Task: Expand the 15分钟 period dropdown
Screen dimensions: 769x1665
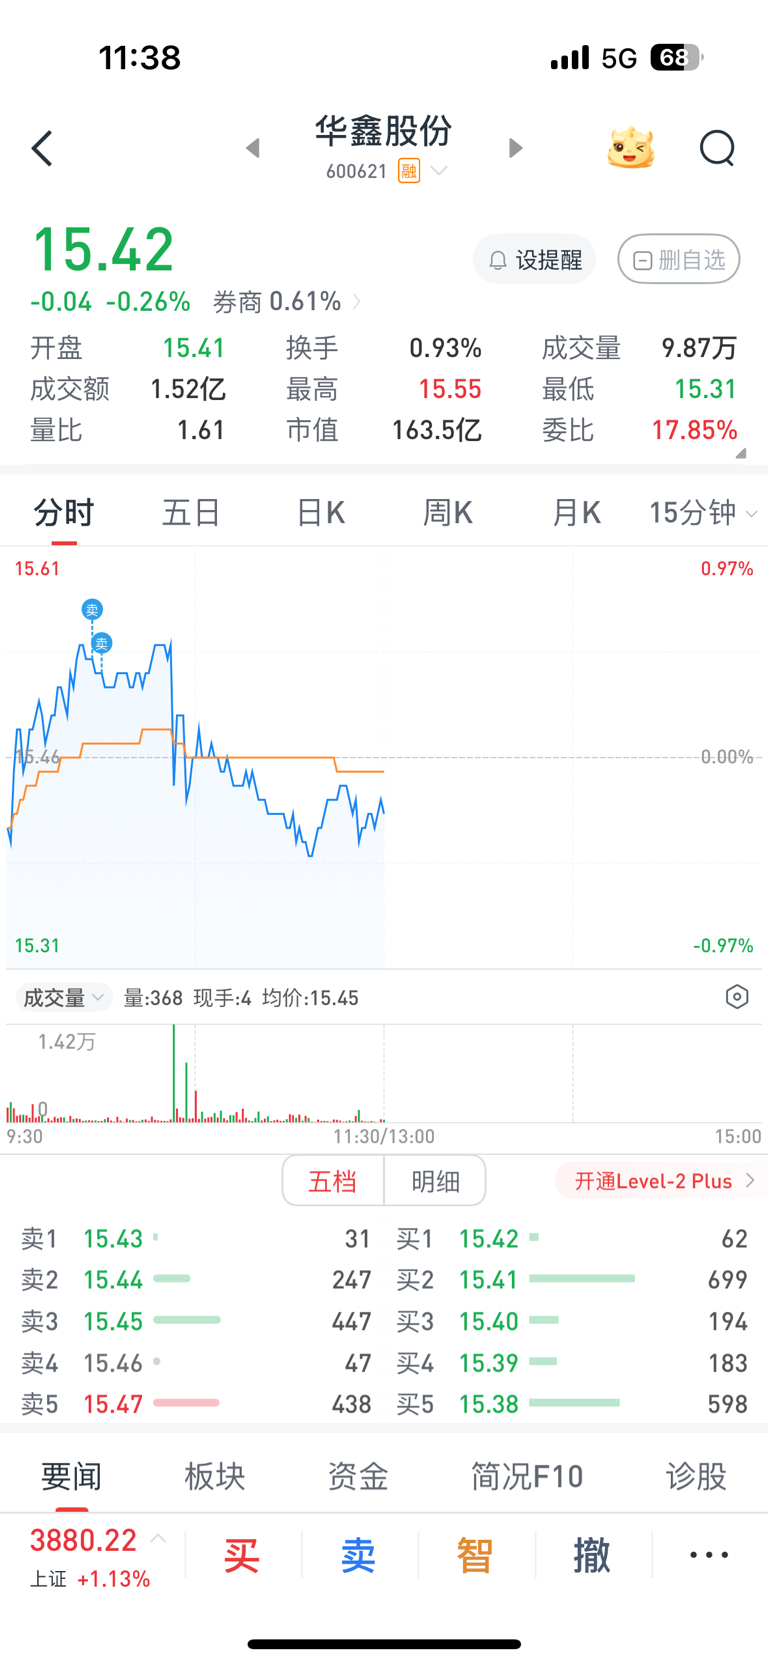Action: pyautogui.click(x=702, y=513)
